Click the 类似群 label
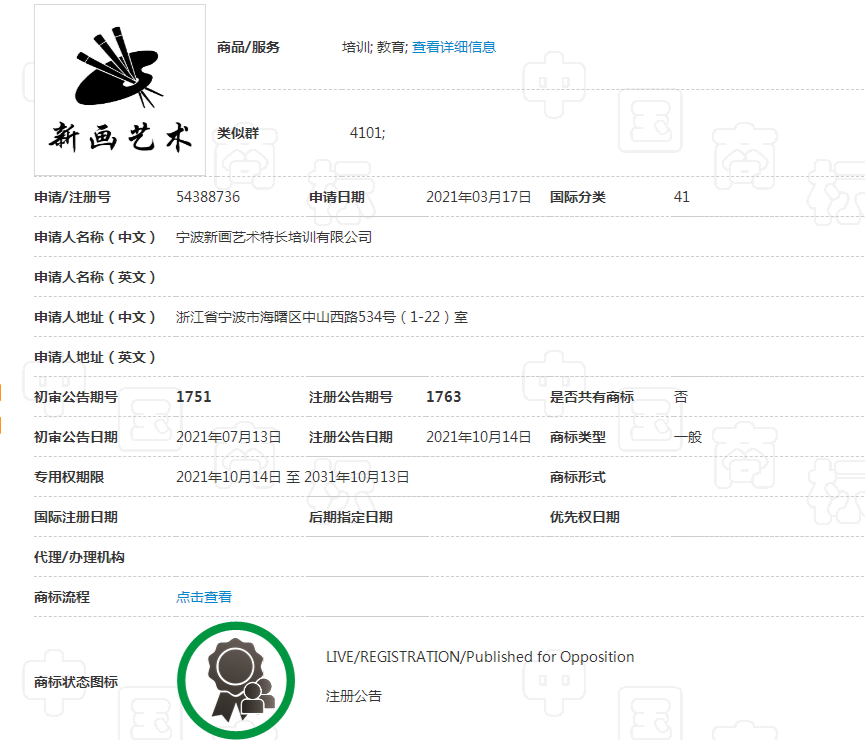 [x=238, y=133]
